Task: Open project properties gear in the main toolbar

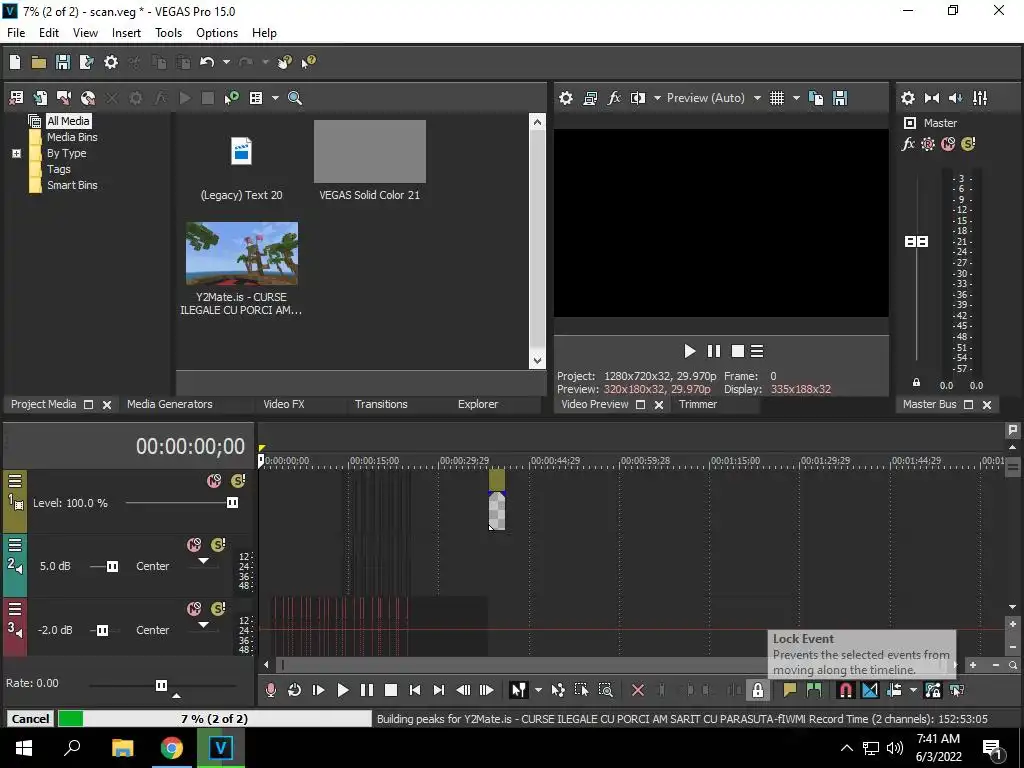Action: pos(111,62)
